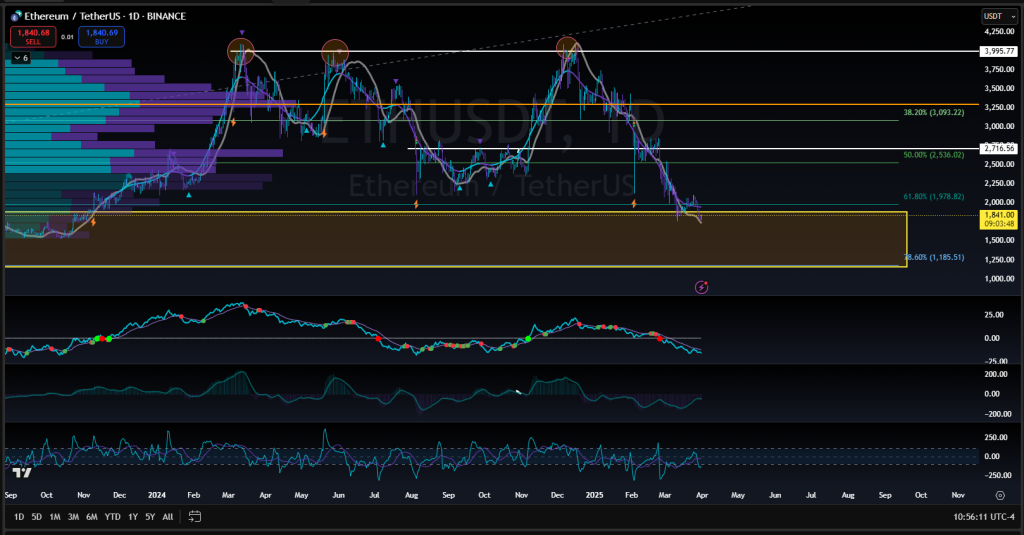Click the purple down-triangle marker near October 2024
This screenshot has height=535, width=1024.
(480, 141)
